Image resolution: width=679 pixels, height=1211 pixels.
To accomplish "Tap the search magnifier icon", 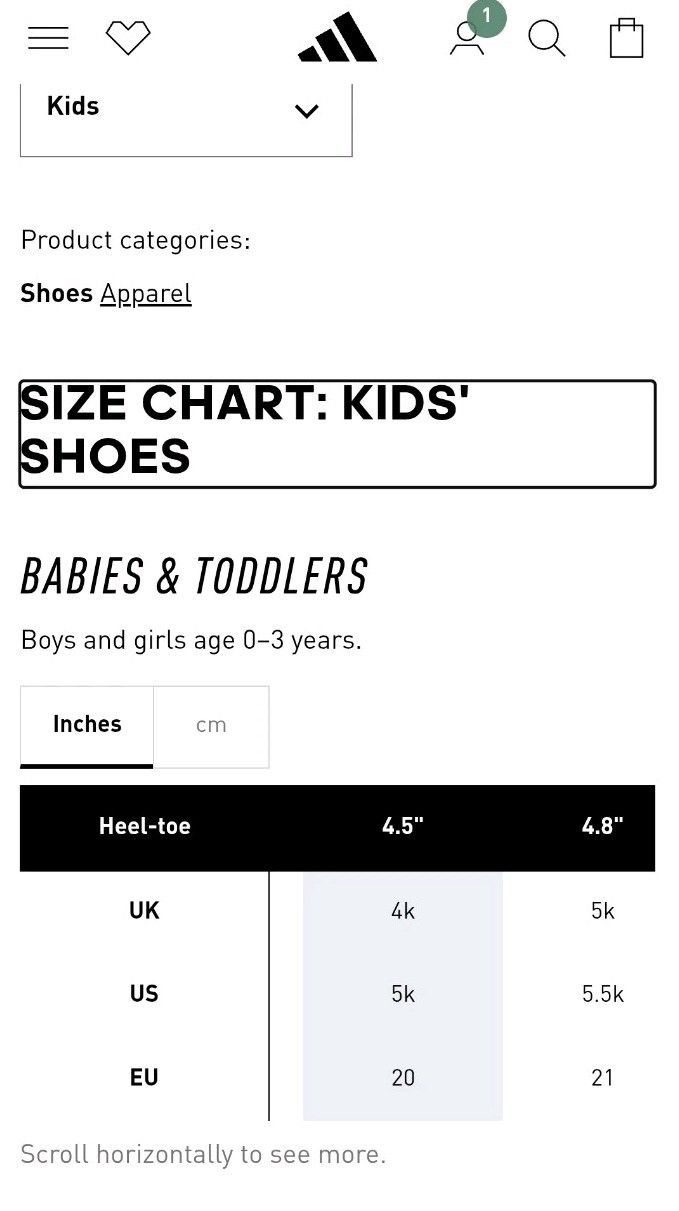I will pyautogui.click(x=546, y=39).
